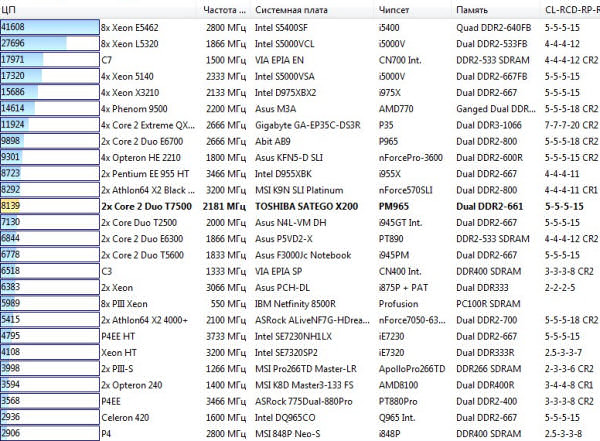This screenshot has height=441, width=600.
Task: Click the Abit AB9 motherboard cell
Action: tap(272, 141)
